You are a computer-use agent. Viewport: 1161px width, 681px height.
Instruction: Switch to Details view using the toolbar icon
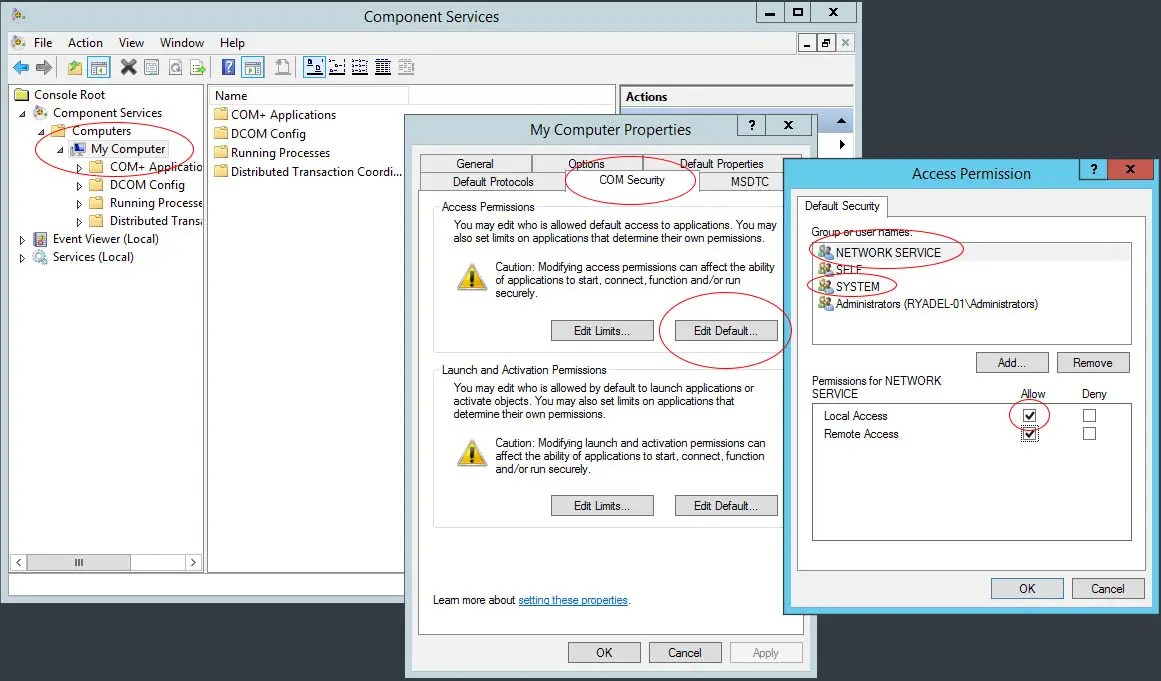(x=383, y=66)
